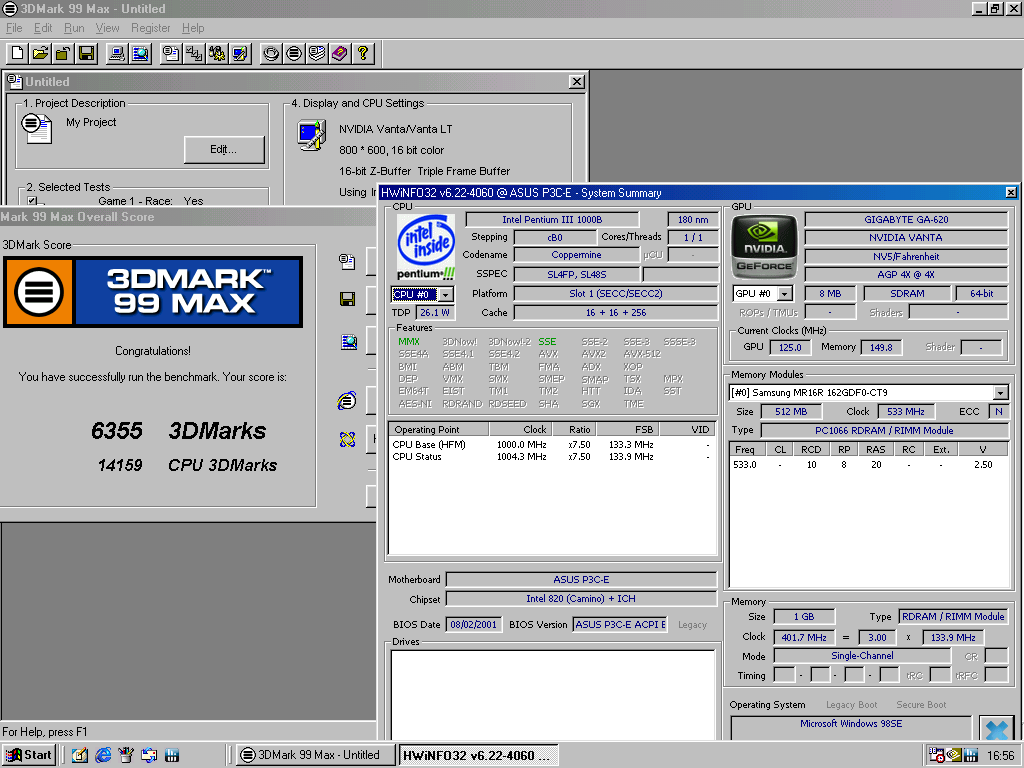Open the purple help book icon

coord(340,53)
